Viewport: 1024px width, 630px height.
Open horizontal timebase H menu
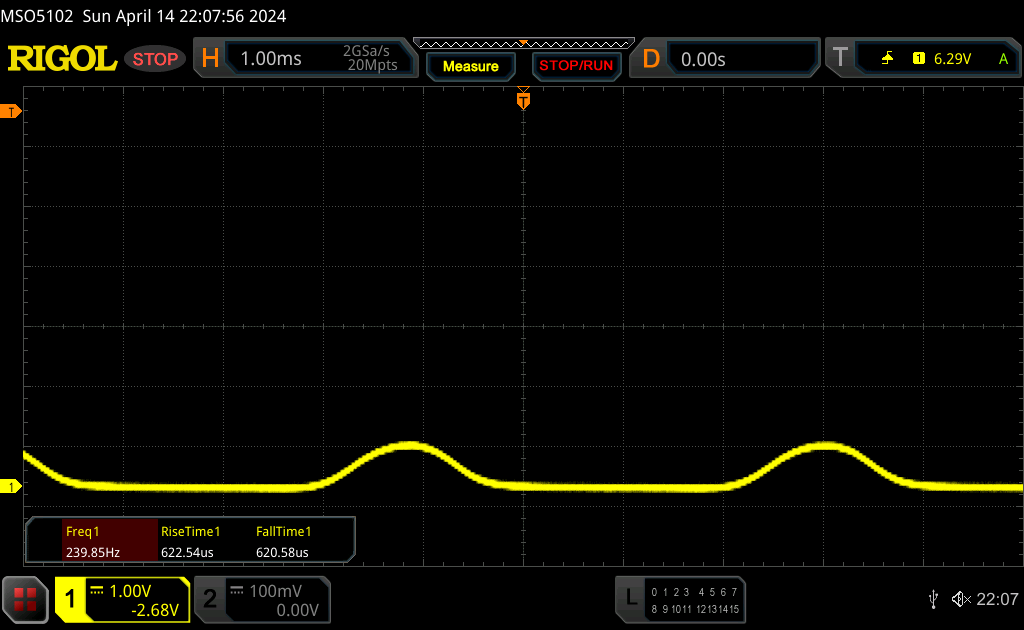tap(210, 59)
